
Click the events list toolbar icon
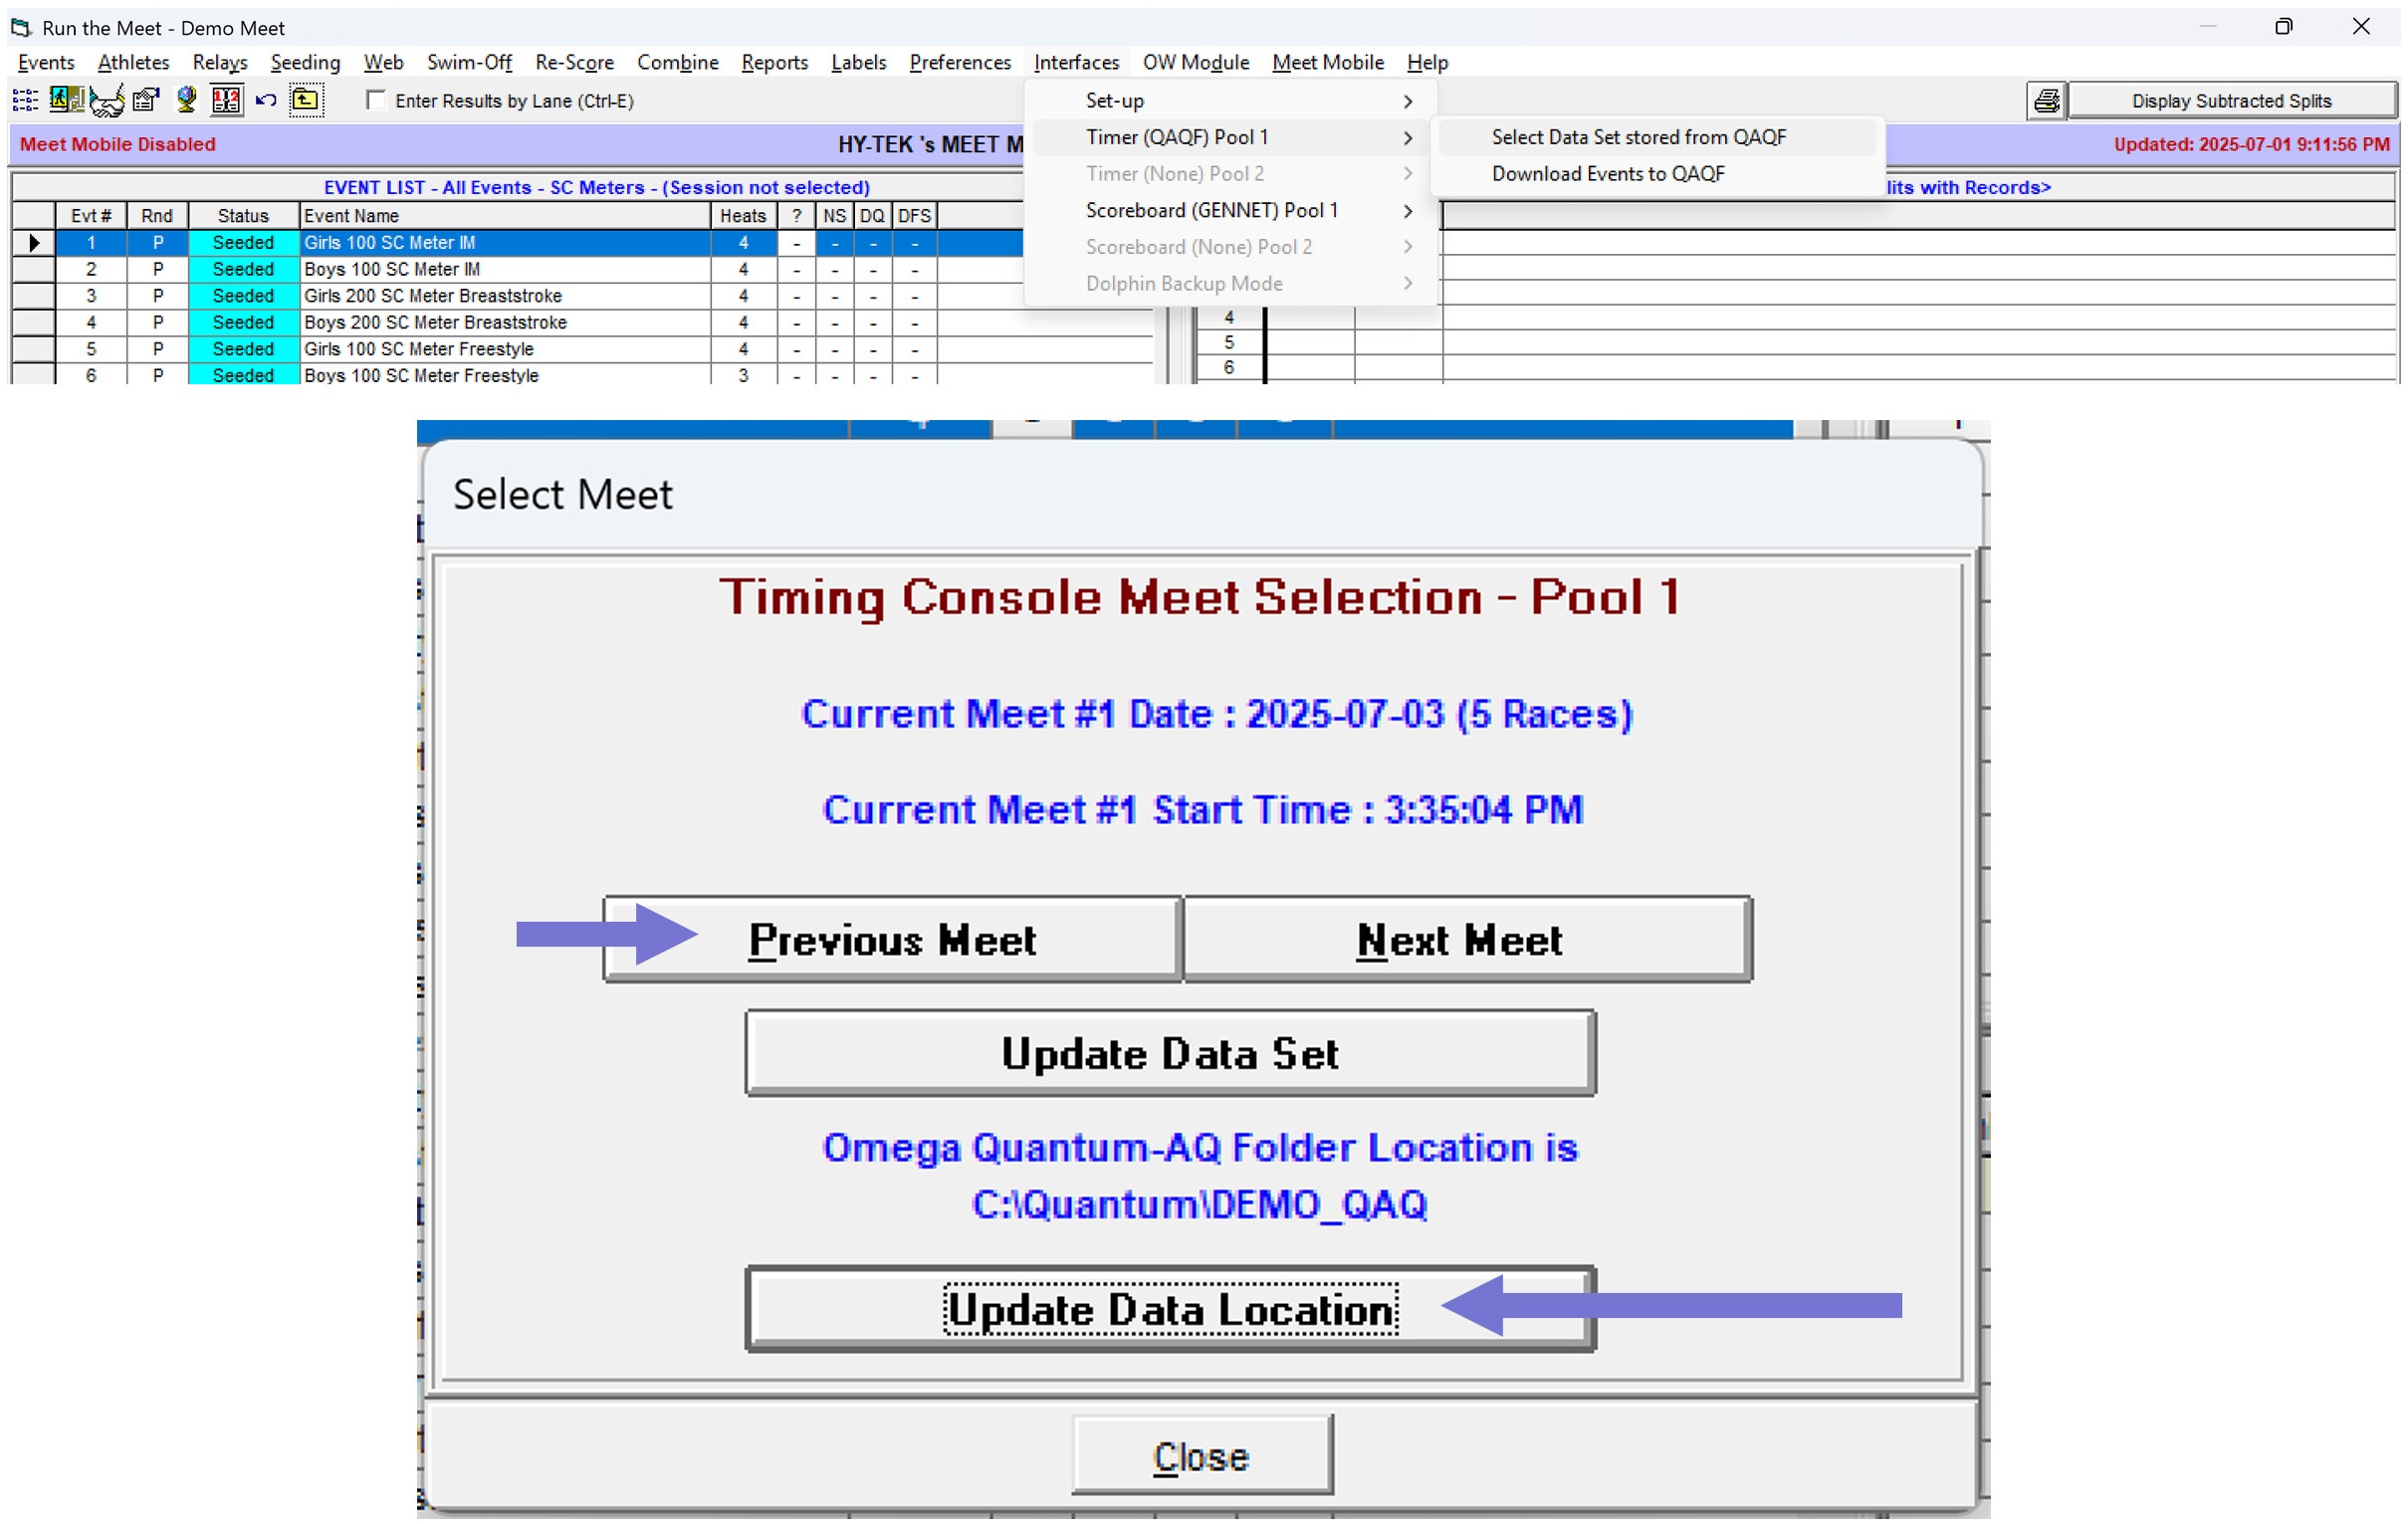click(25, 100)
